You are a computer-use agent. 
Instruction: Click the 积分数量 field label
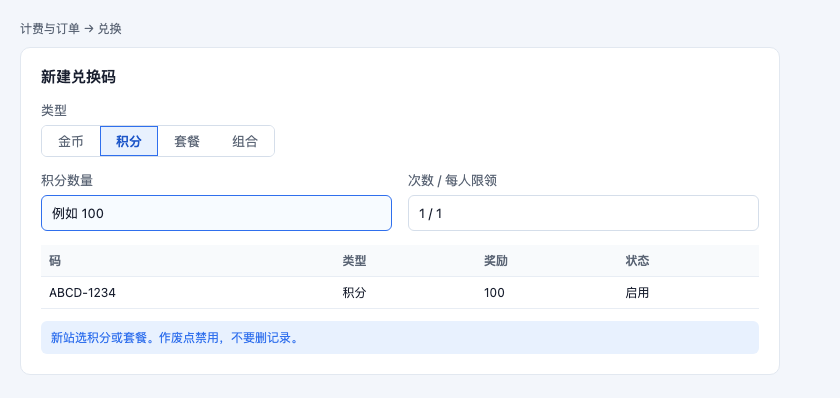[67, 181]
